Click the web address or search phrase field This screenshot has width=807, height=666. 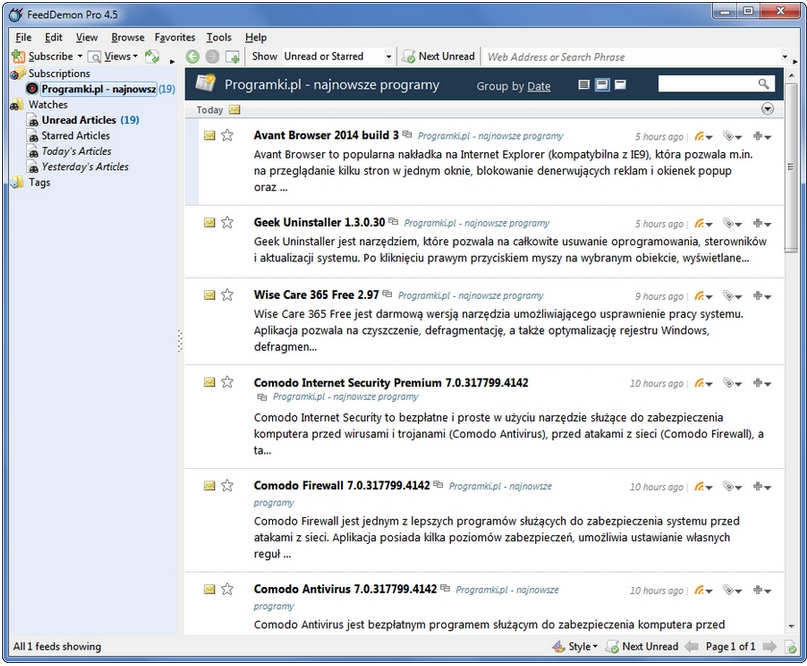pyautogui.click(x=632, y=57)
